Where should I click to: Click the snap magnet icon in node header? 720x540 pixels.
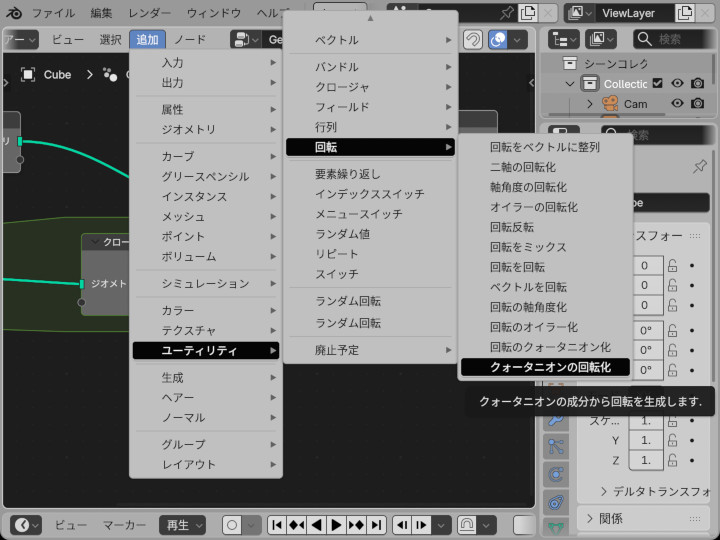(472, 40)
